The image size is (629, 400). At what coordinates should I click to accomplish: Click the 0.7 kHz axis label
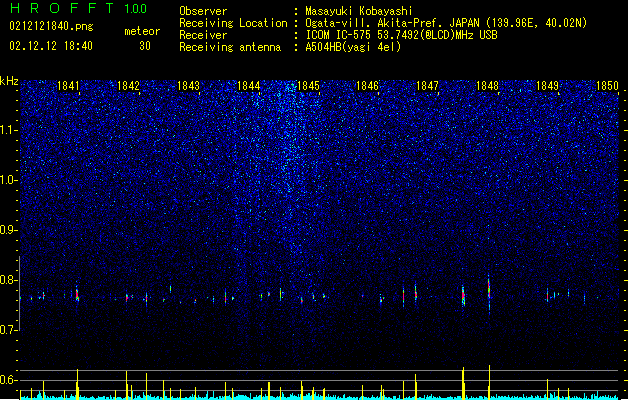coord(9,330)
